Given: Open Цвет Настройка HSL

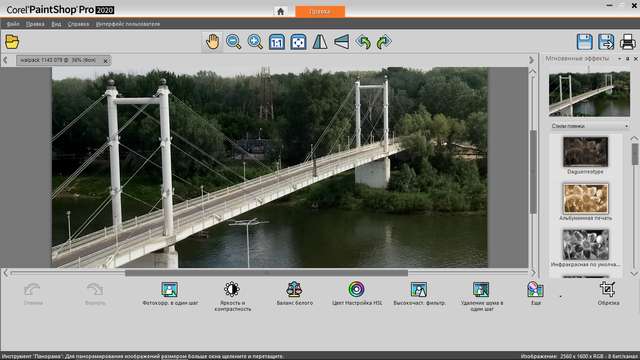Looking at the screenshot, I should click(x=357, y=294).
